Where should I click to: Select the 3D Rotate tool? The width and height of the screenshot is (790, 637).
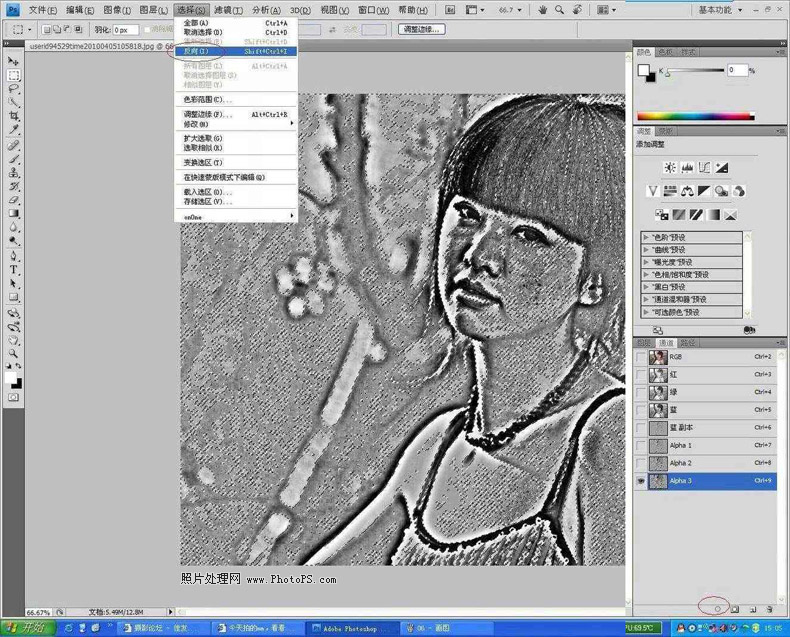click(14, 313)
